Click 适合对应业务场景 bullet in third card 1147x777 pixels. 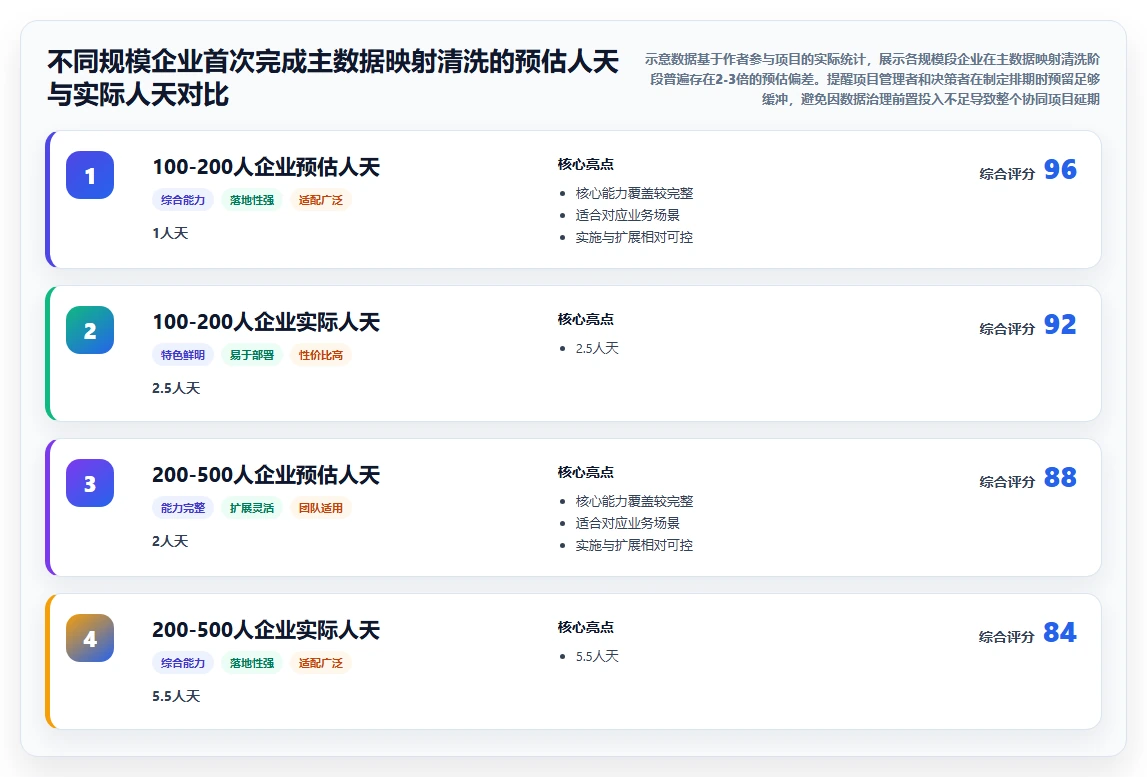tap(628, 523)
